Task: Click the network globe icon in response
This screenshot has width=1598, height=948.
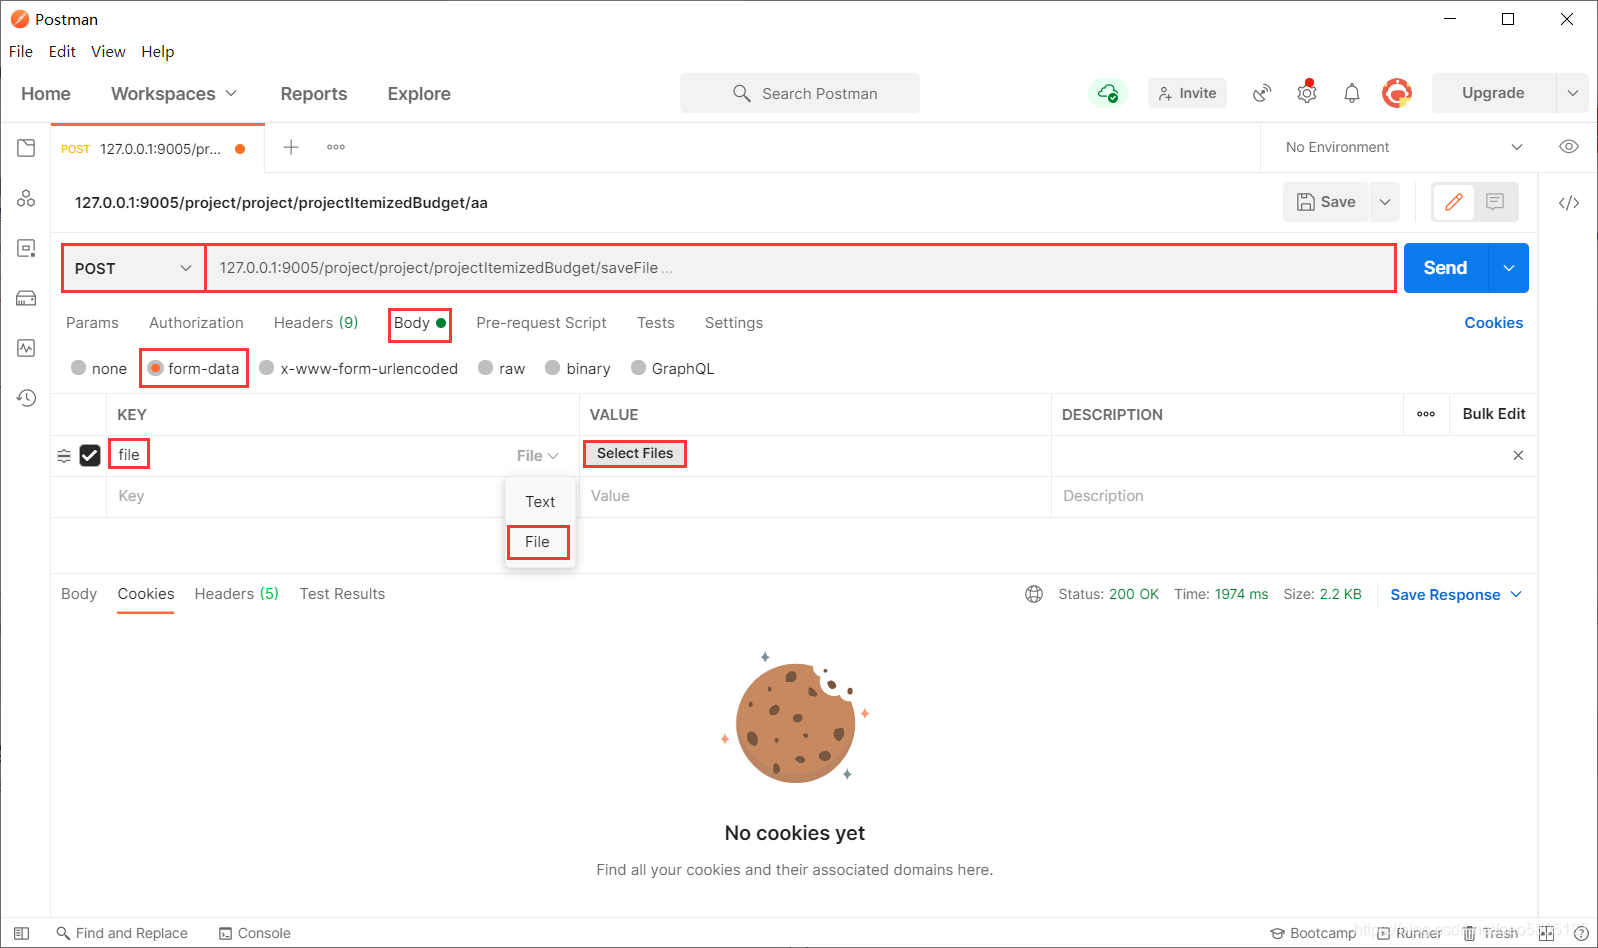Action: point(1034,594)
